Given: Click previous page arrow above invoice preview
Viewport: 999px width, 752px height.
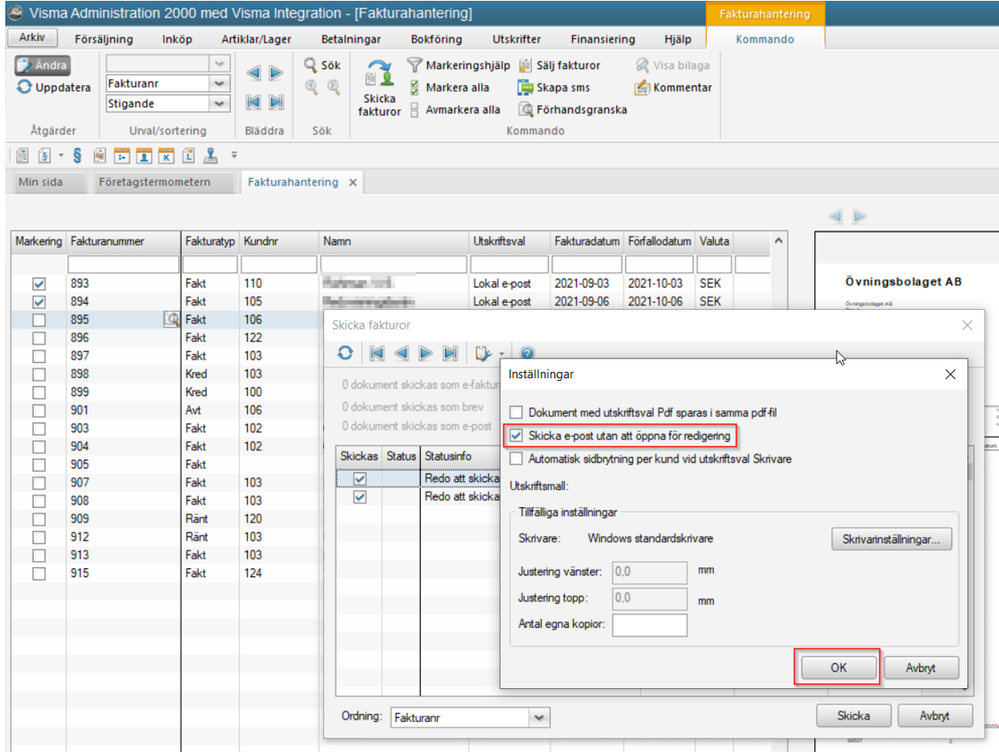Looking at the screenshot, I should [x=836, y=217].
